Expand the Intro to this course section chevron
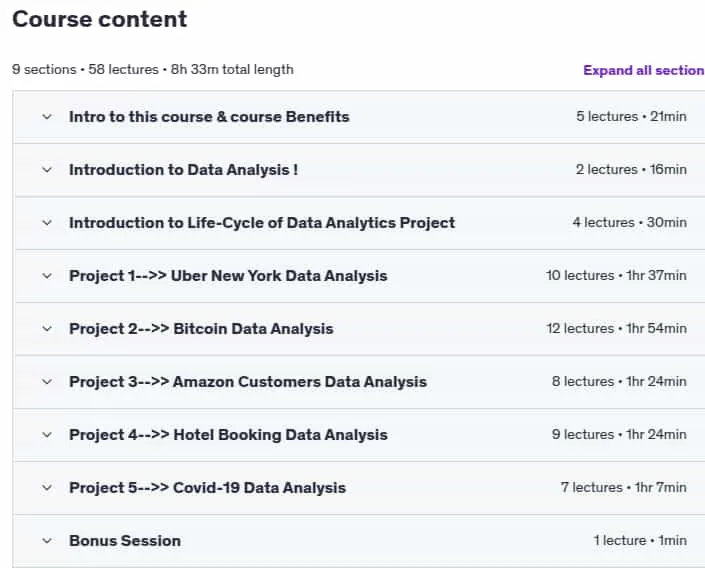The width and height of the screenshot is (705, 568). [47, 117]
